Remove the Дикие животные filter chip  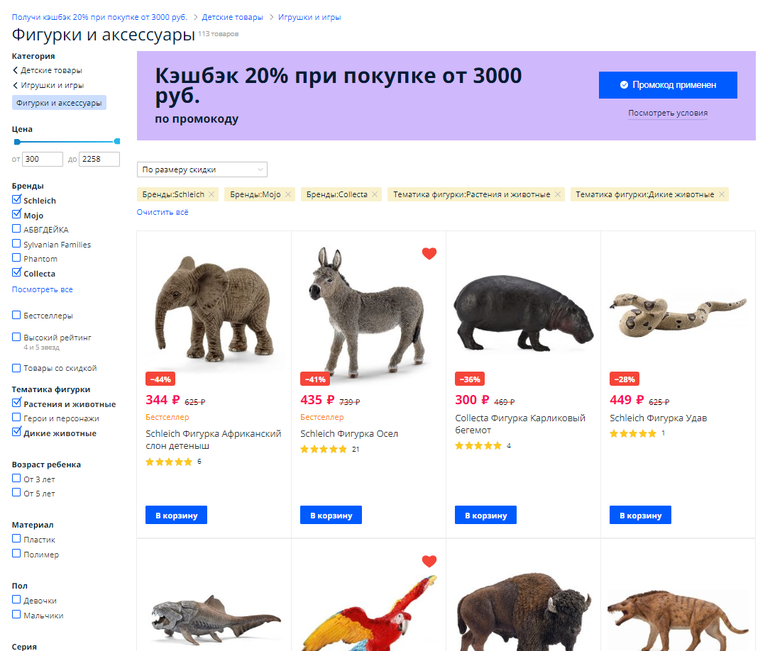click(x=723, y=194)
